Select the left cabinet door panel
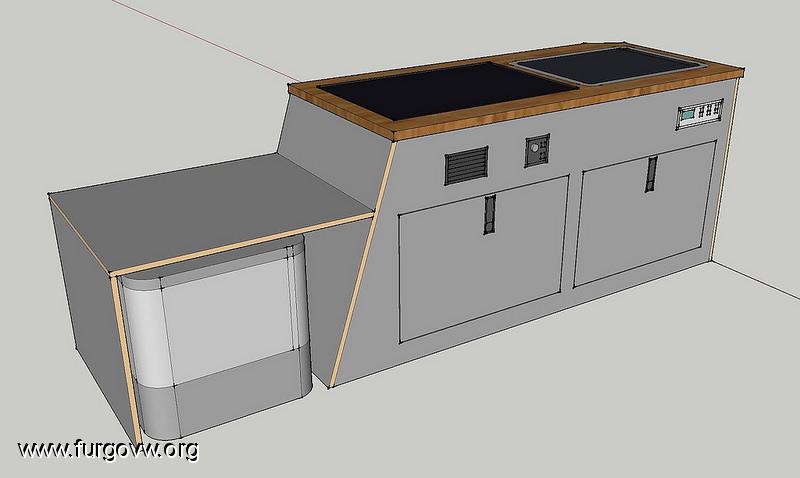 tap(483, 259)
